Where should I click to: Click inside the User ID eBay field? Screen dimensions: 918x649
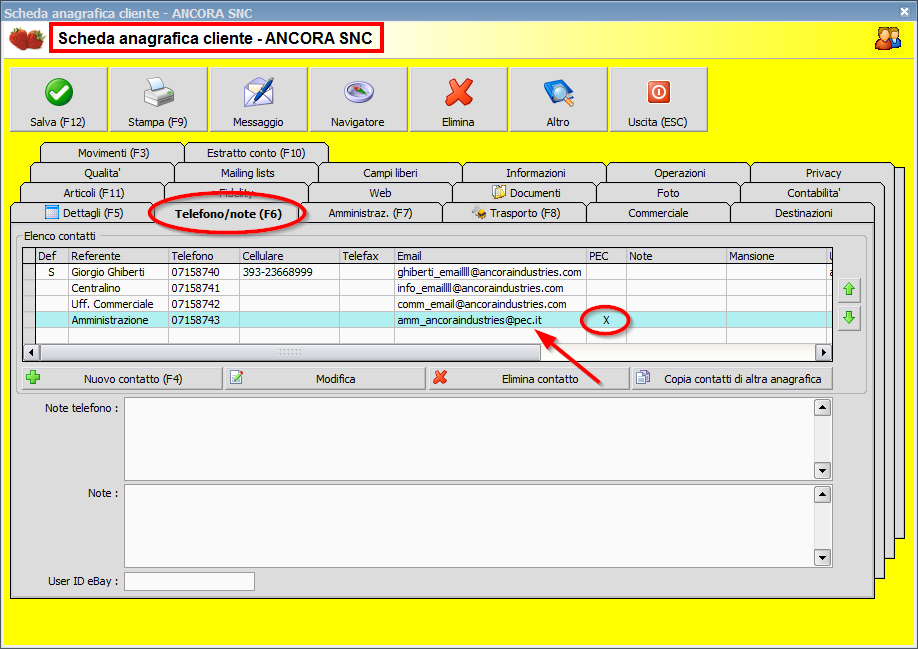coord(188,581)
